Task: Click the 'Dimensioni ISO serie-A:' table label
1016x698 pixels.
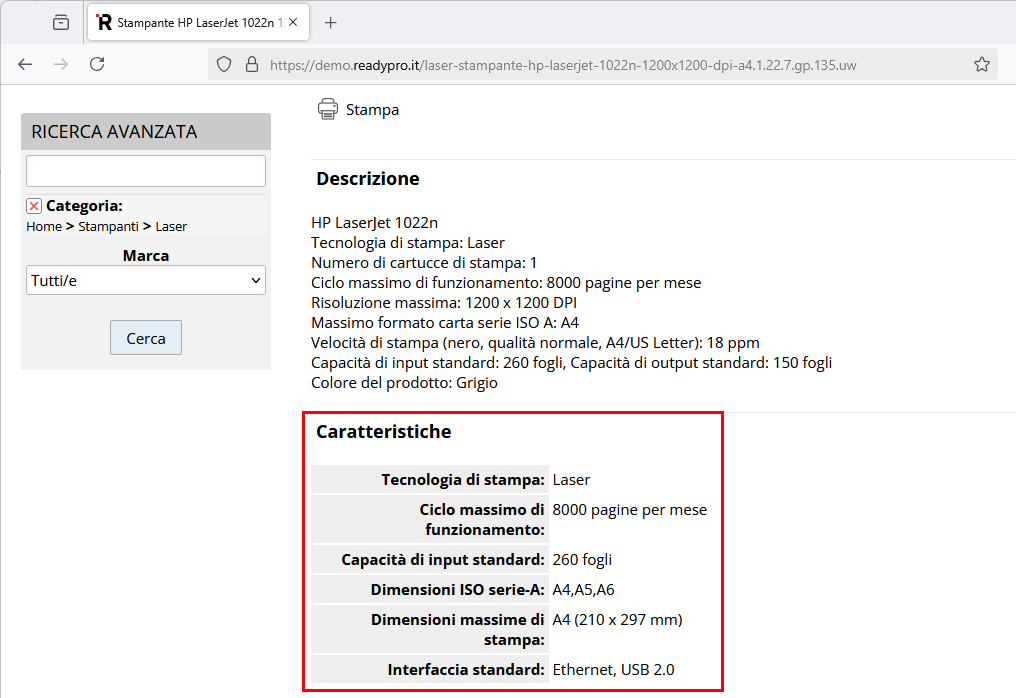Action: click(457, 590)
